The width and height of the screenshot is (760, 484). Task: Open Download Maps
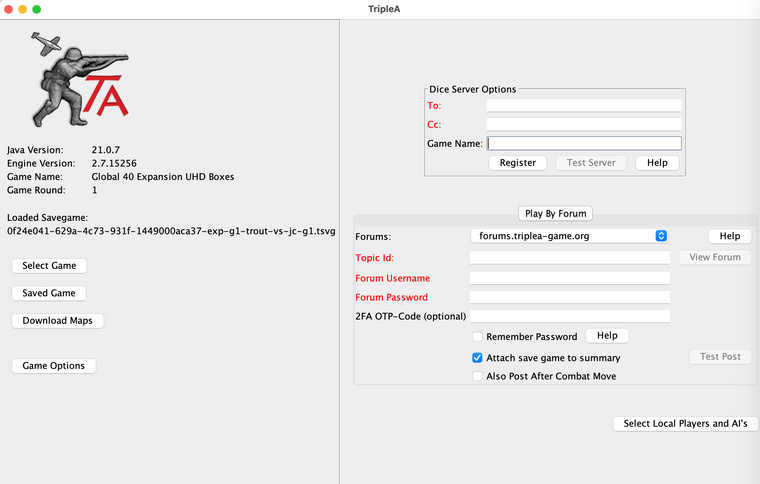[57, 321]
